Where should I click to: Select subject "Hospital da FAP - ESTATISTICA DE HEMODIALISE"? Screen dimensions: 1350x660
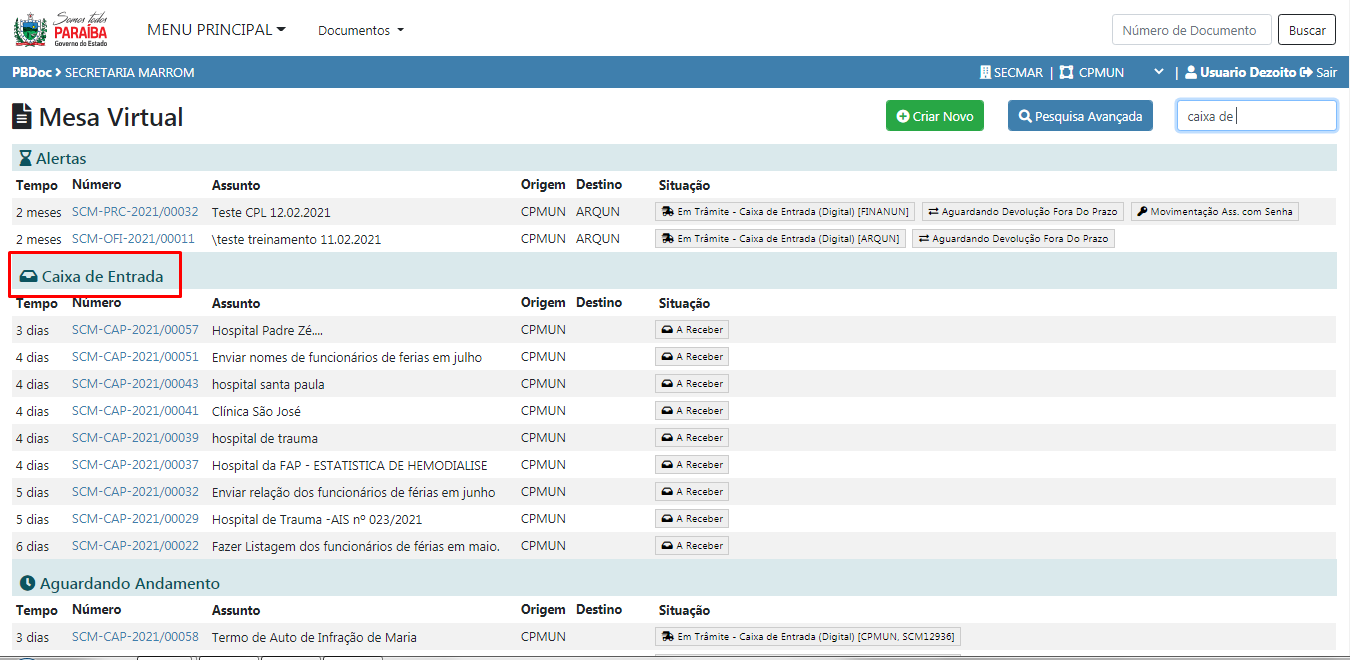(349, 465)
